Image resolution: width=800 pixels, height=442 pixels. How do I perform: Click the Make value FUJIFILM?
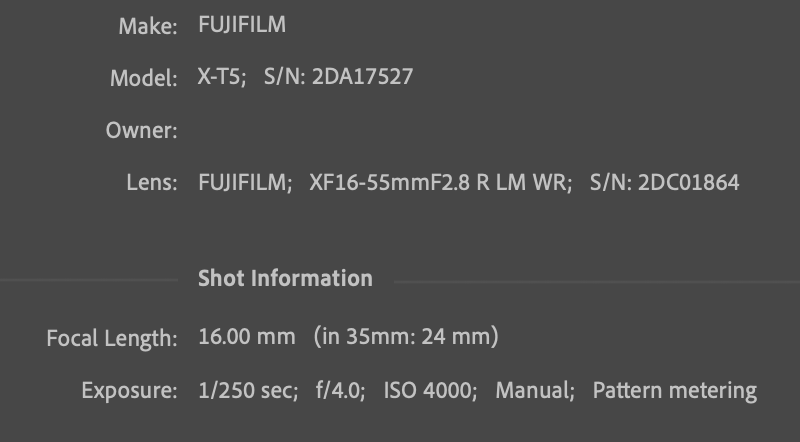[x=242, y=26]
